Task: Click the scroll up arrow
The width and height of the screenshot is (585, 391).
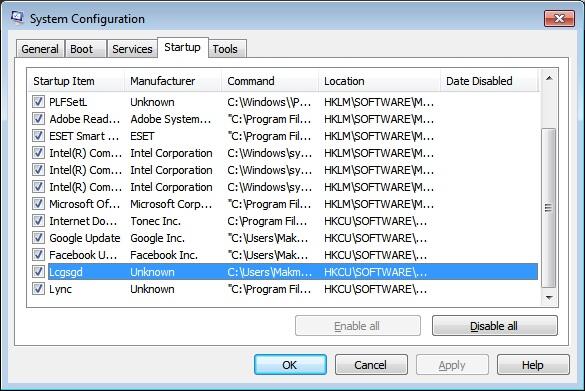Action: coord(549,78)
